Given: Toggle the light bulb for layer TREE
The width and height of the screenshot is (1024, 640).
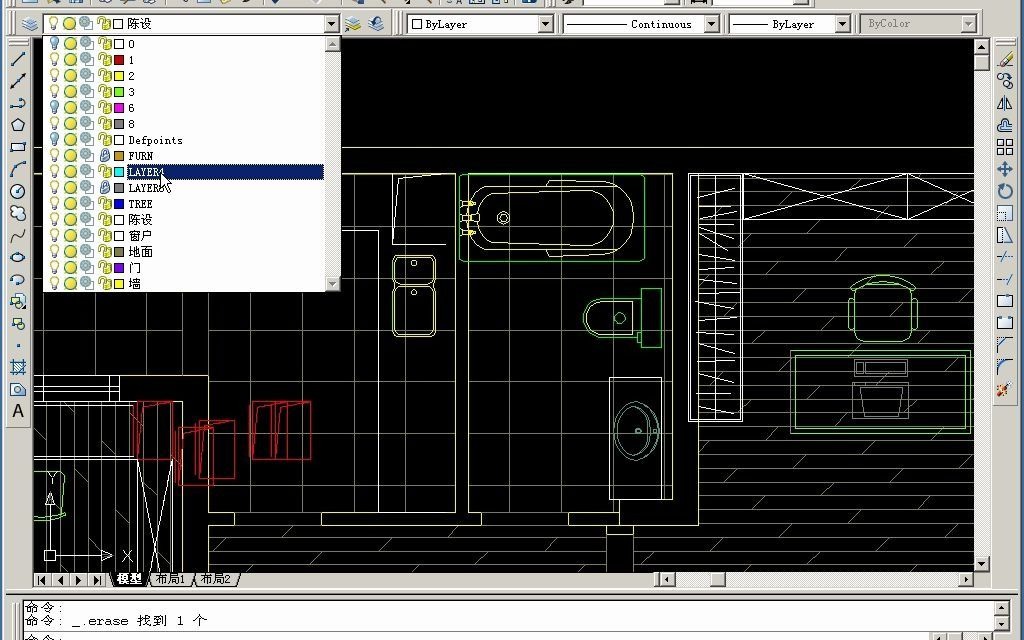Looking at the screenshot, I should 55,204.
